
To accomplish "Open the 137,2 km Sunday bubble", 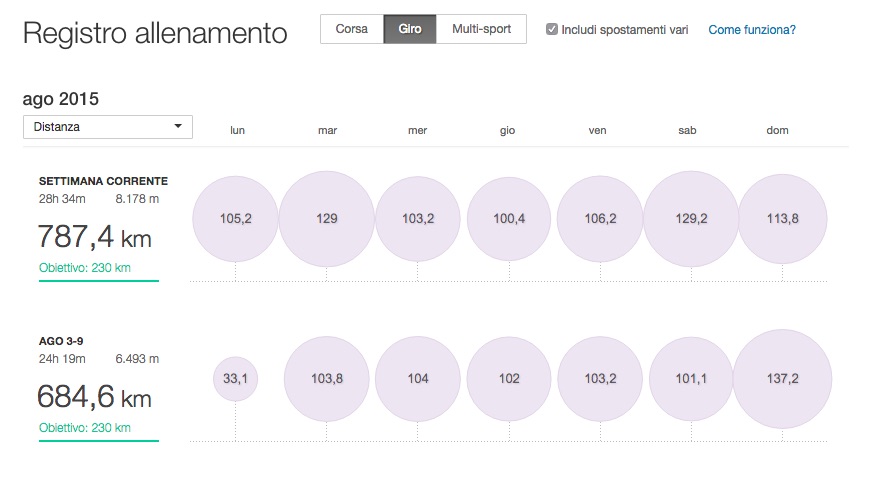I will 782,379.
